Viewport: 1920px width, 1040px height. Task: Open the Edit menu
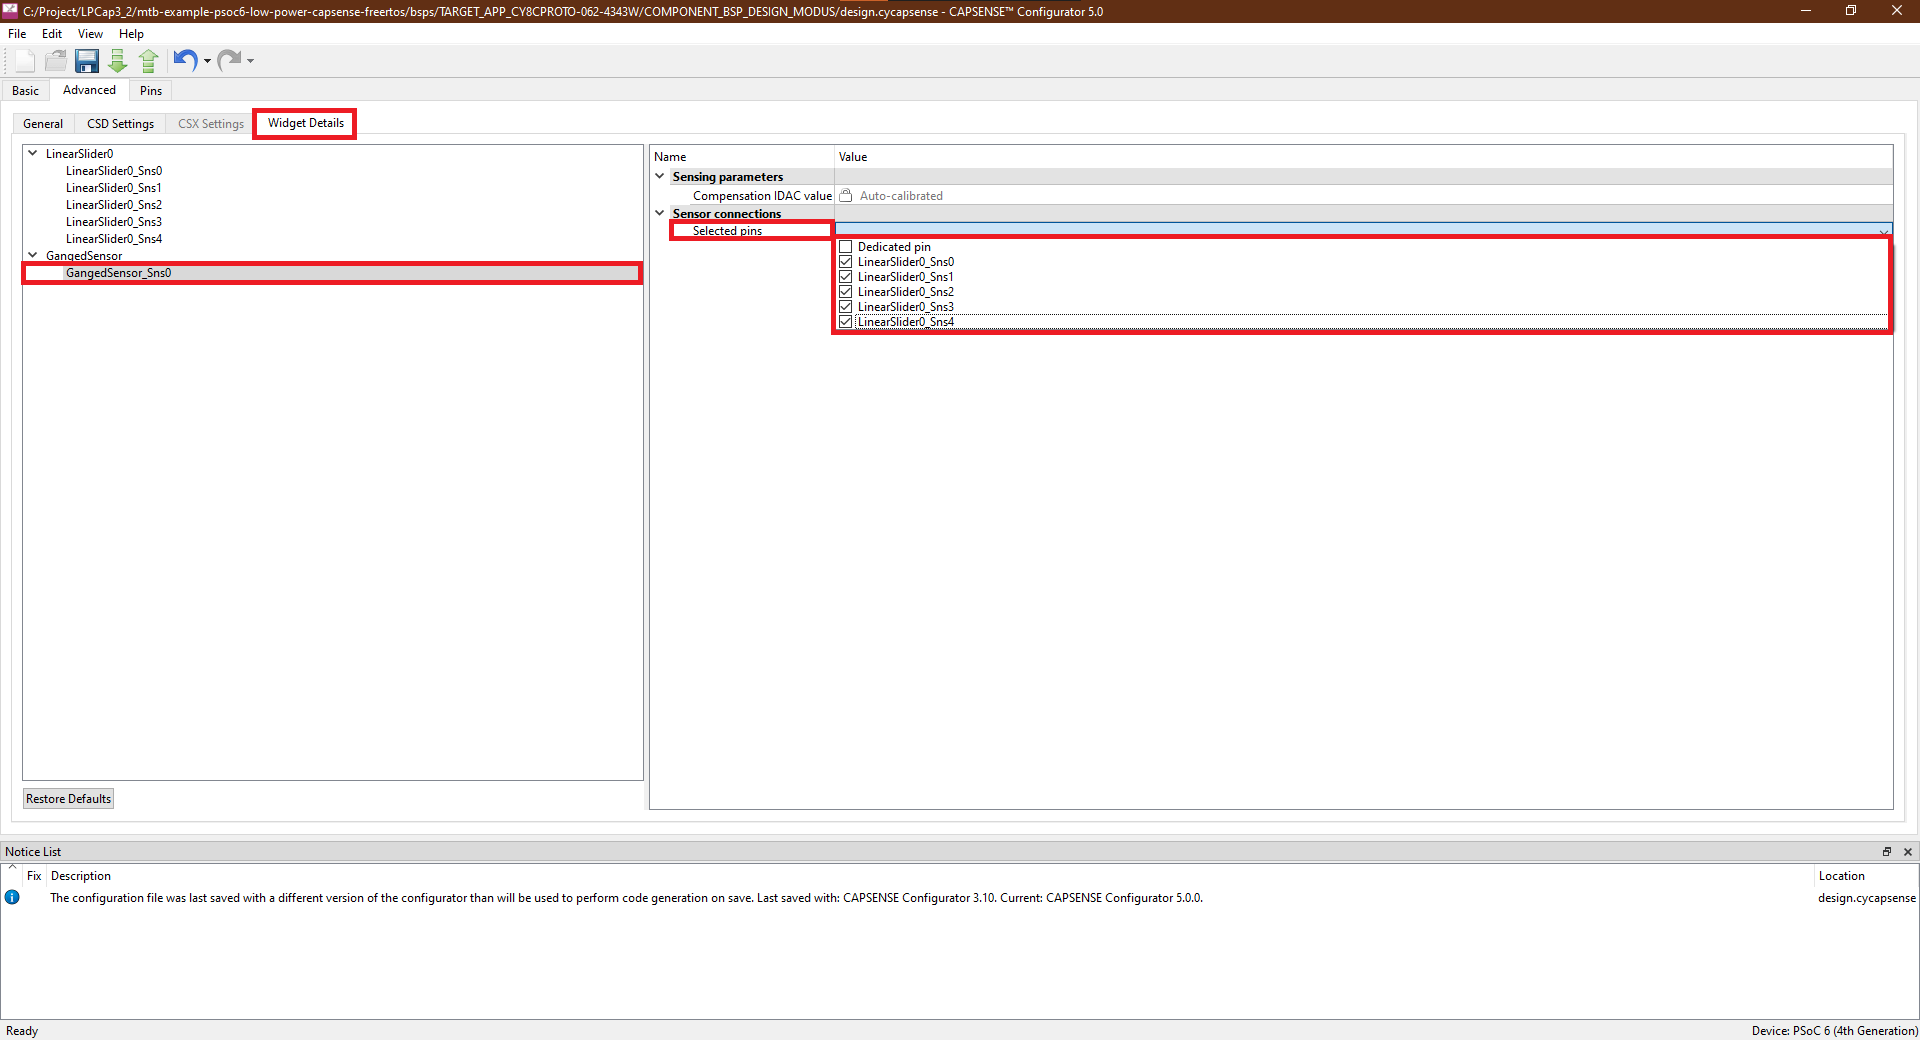tap(52, 34)
